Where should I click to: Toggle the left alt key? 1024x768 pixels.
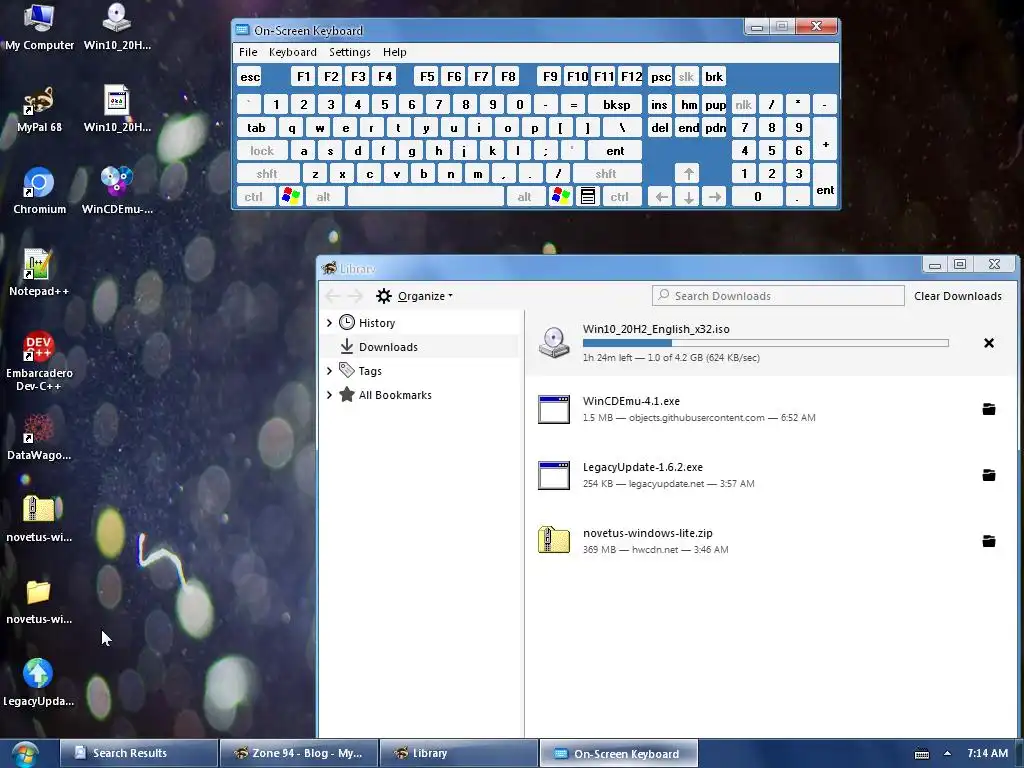coord(323,197)
